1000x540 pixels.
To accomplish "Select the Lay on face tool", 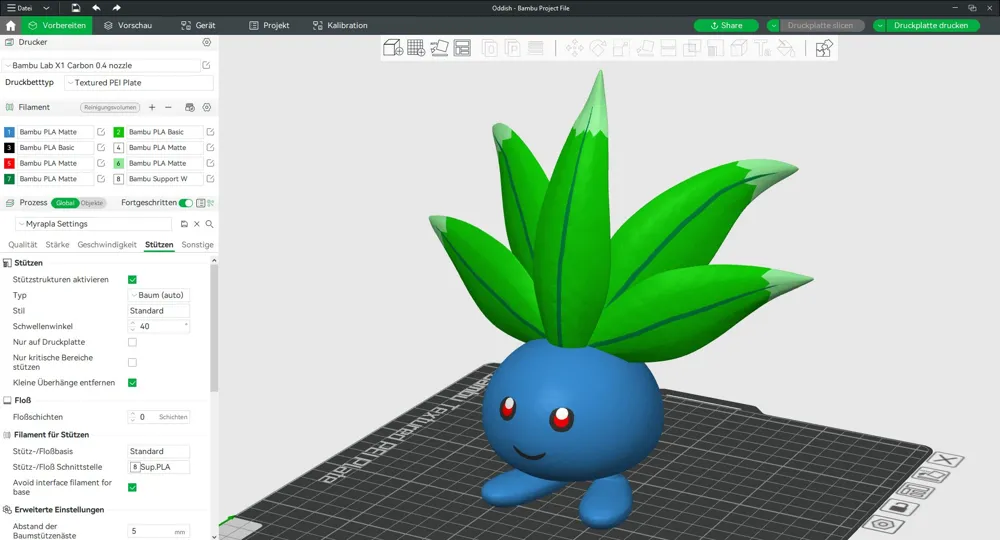I will (x=645, y=48).
